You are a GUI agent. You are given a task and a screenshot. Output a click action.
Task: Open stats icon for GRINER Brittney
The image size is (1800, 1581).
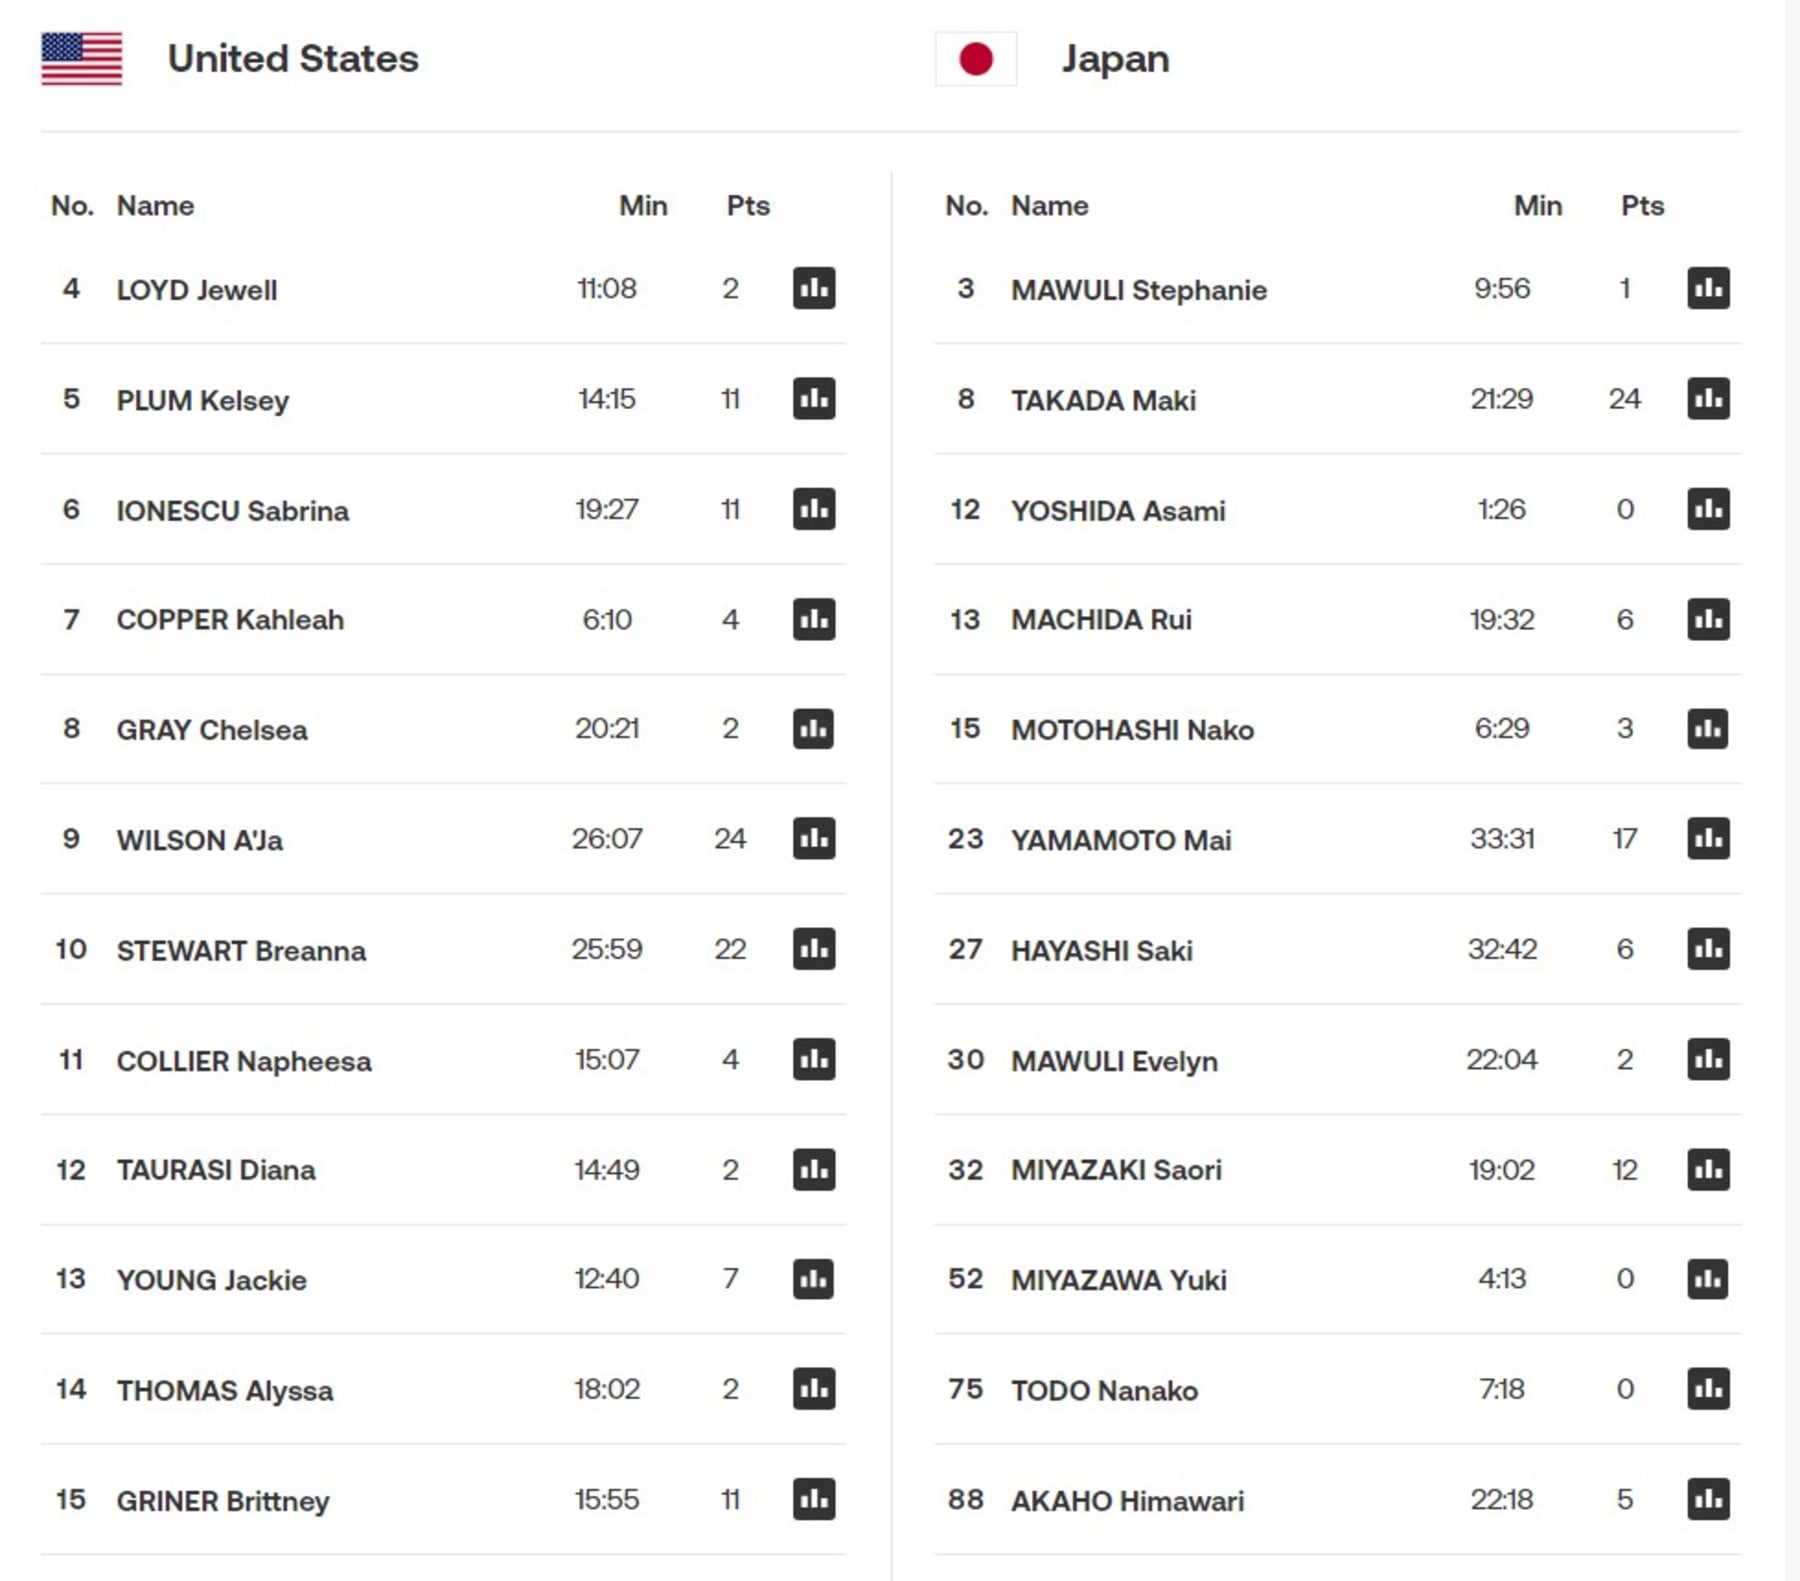[x=814, y=1499]
